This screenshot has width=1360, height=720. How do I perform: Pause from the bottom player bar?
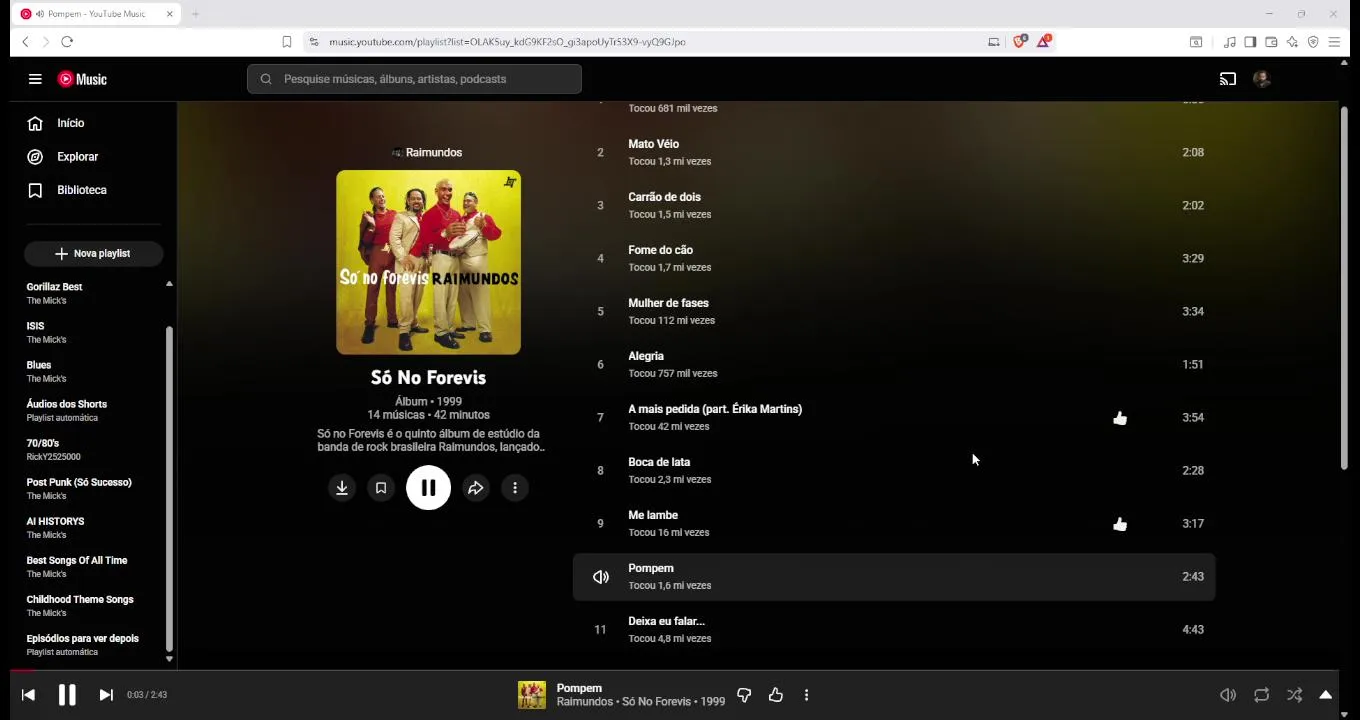click(x=67, y=695)
